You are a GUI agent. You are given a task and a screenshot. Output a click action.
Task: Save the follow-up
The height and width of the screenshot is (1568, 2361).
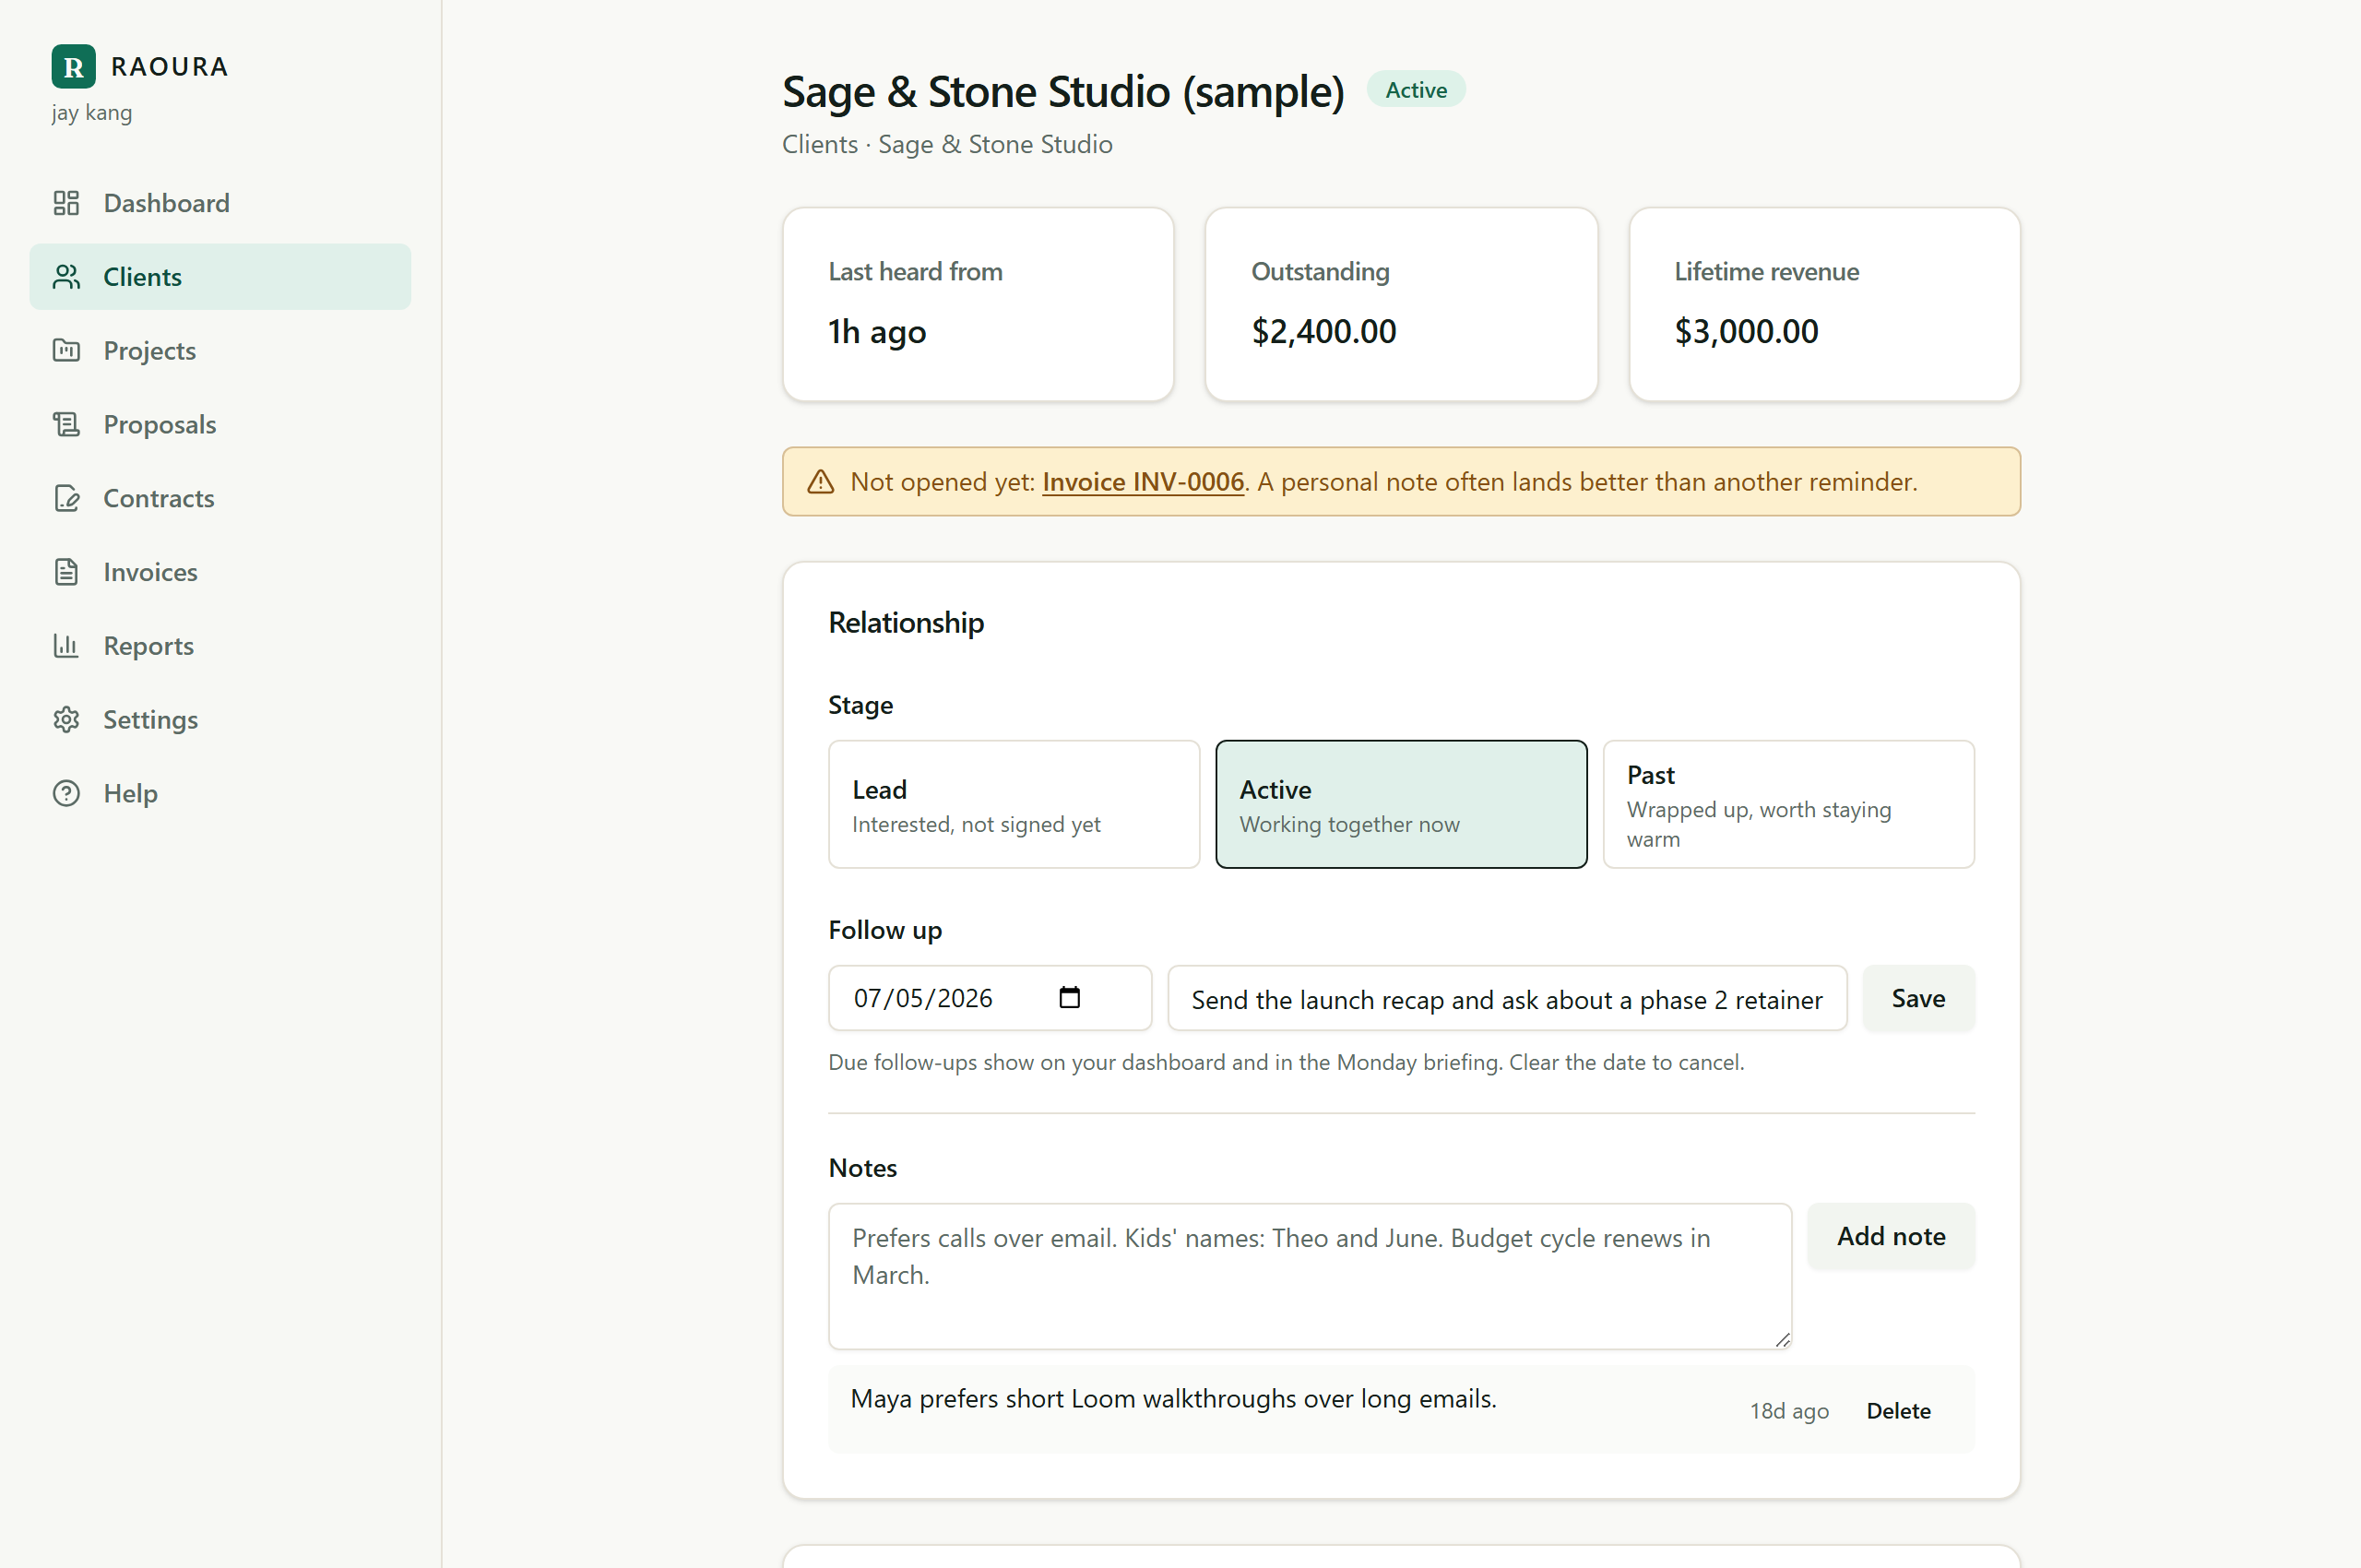(1918, 998)
